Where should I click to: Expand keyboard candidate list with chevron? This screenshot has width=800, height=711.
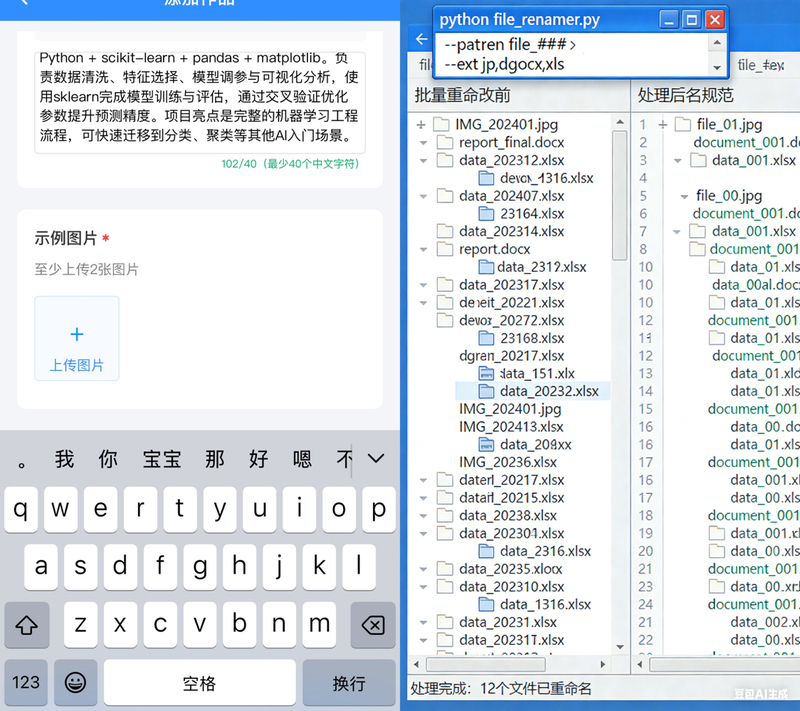[376, 459]
